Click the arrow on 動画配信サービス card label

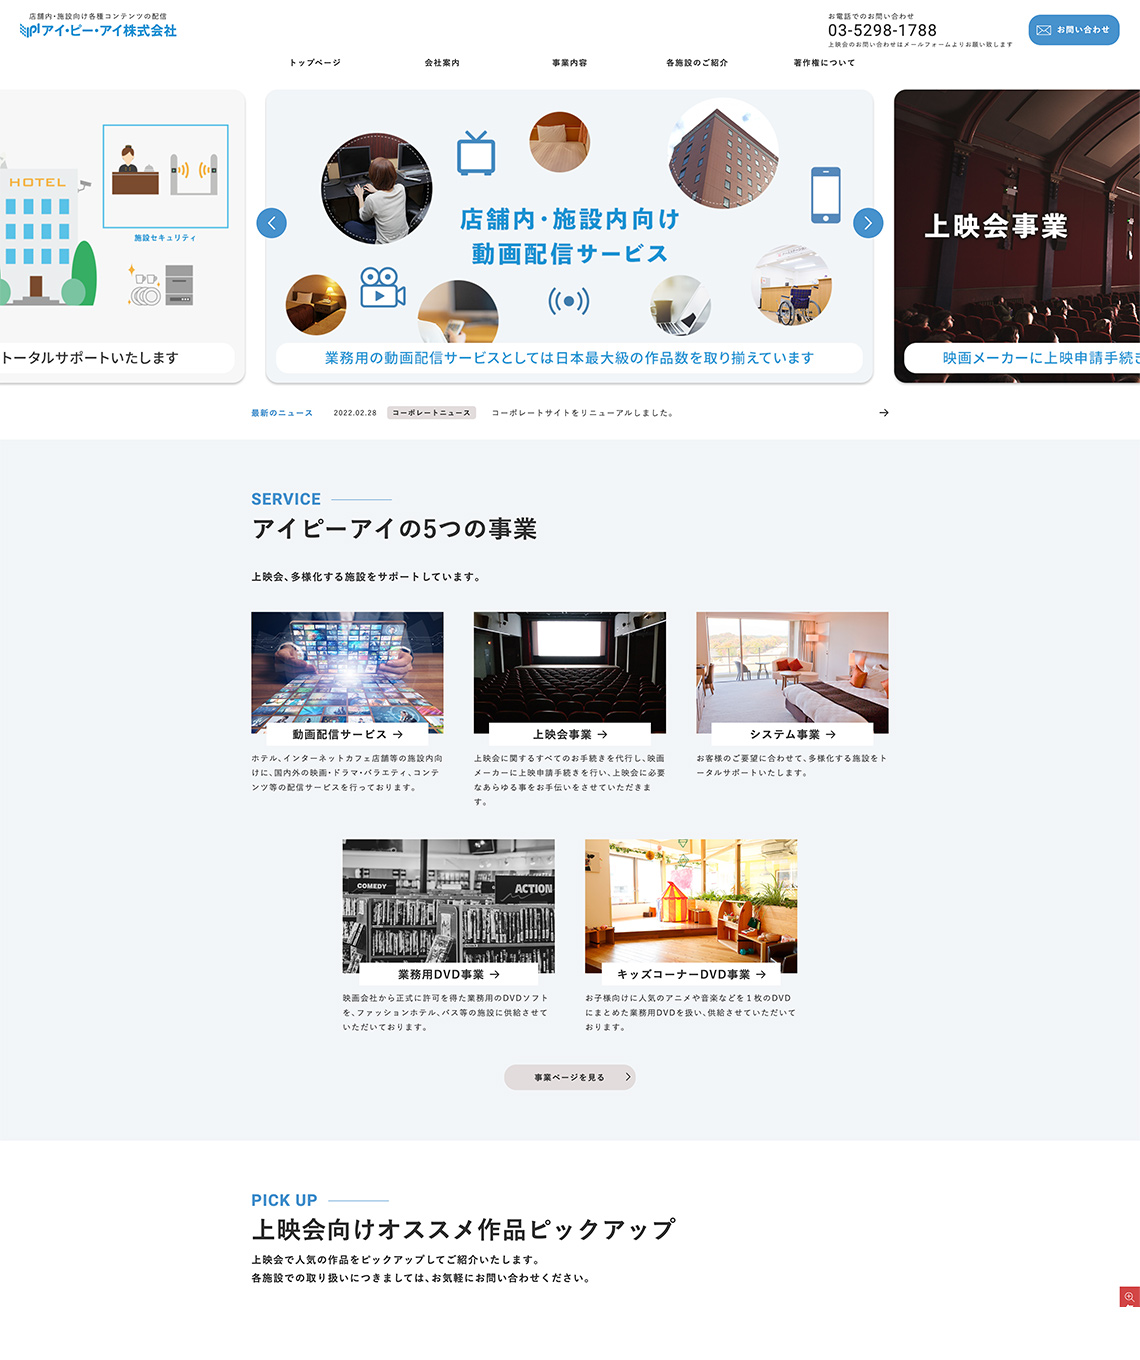point(398,734)
